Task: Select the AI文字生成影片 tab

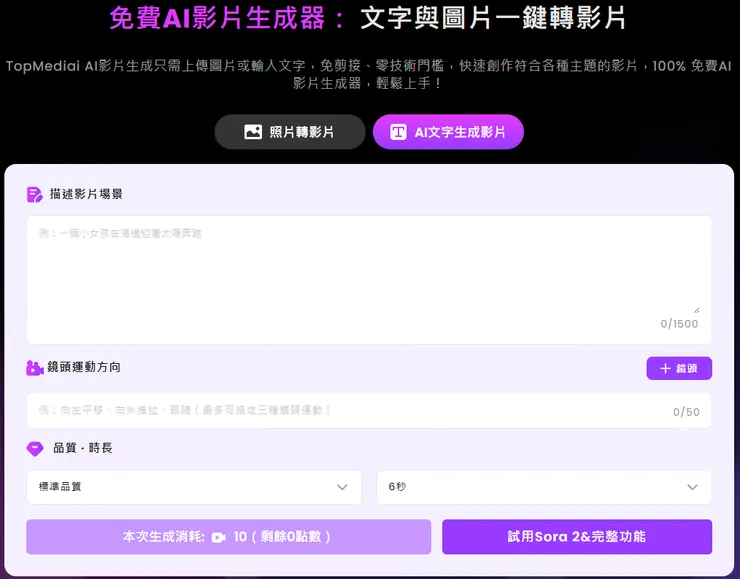Action: coord(448,132)
